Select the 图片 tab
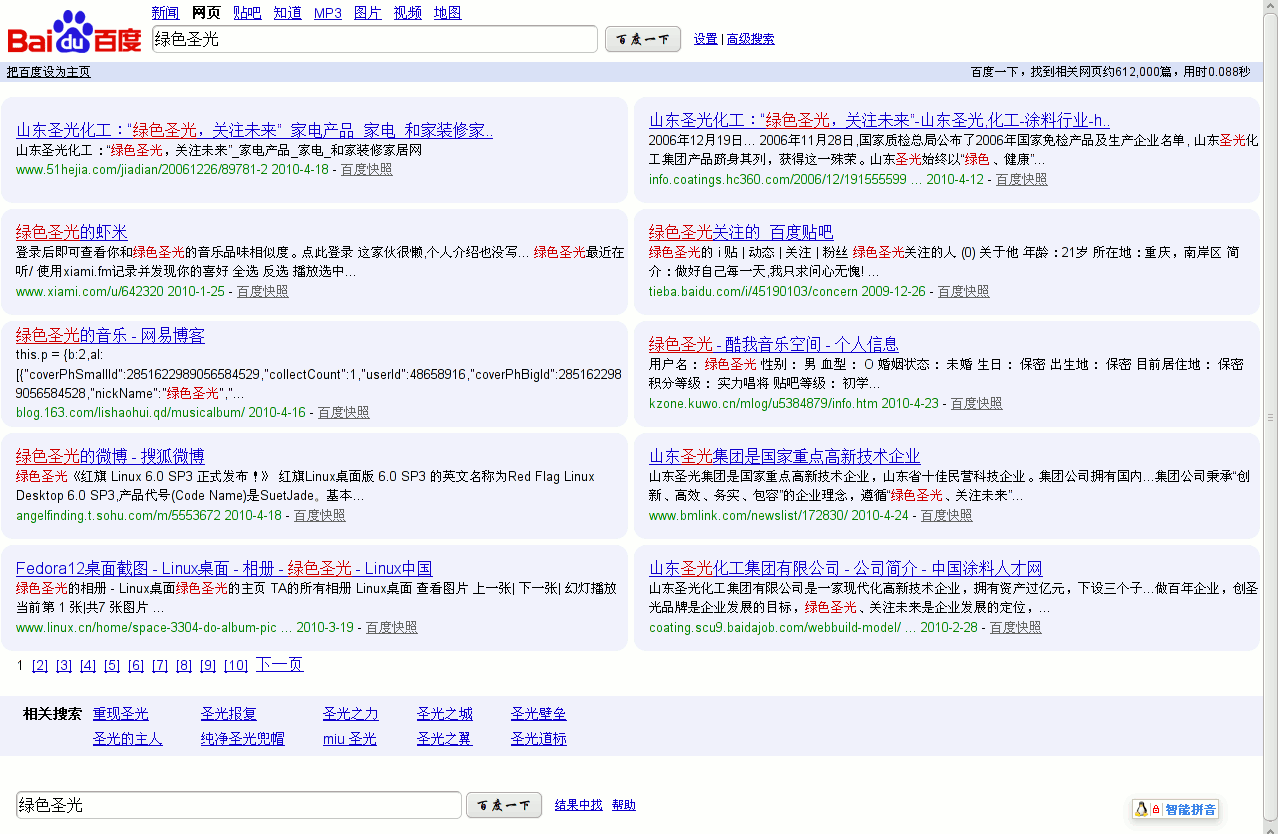 click(368, 13)
